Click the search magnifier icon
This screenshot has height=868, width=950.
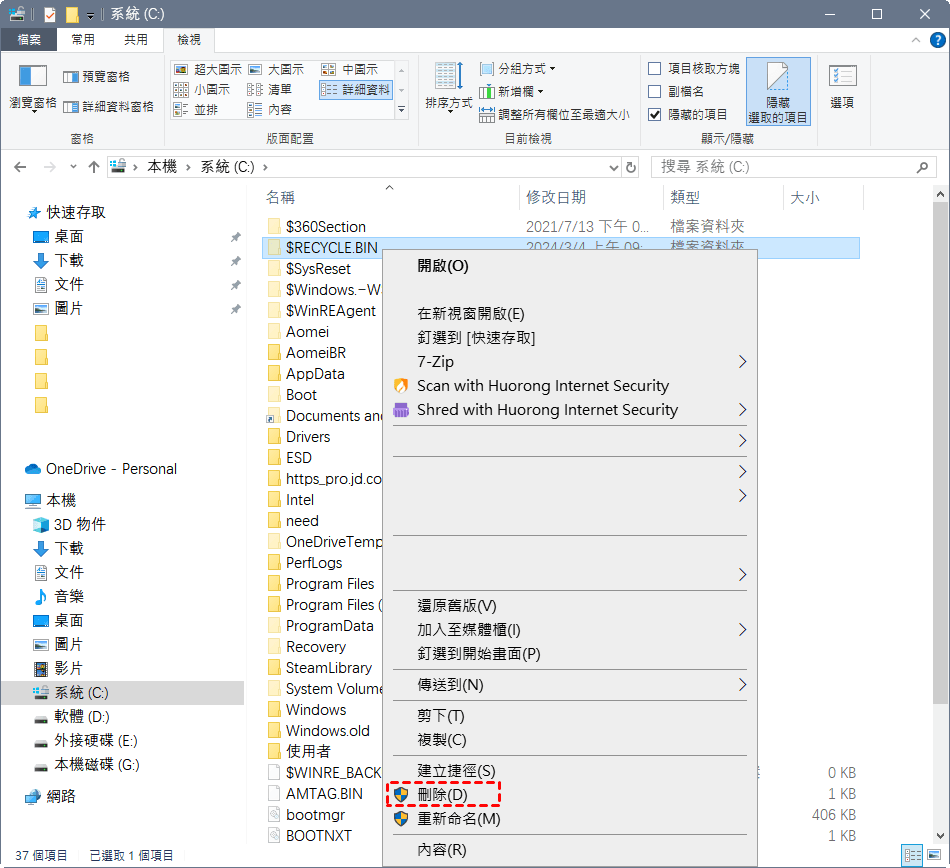coord(922,167)
